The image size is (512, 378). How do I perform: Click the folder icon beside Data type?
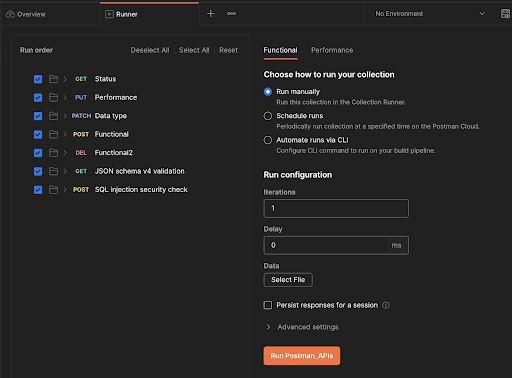pyautogui.click(x=53, y=116)
